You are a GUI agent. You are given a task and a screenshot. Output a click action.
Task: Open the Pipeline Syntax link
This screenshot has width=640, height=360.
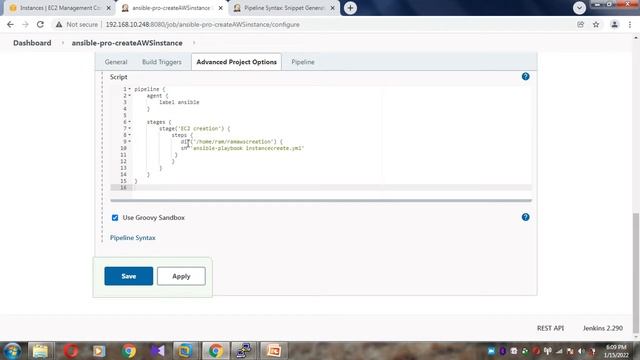pyautogui.click(x=133, y=238)
